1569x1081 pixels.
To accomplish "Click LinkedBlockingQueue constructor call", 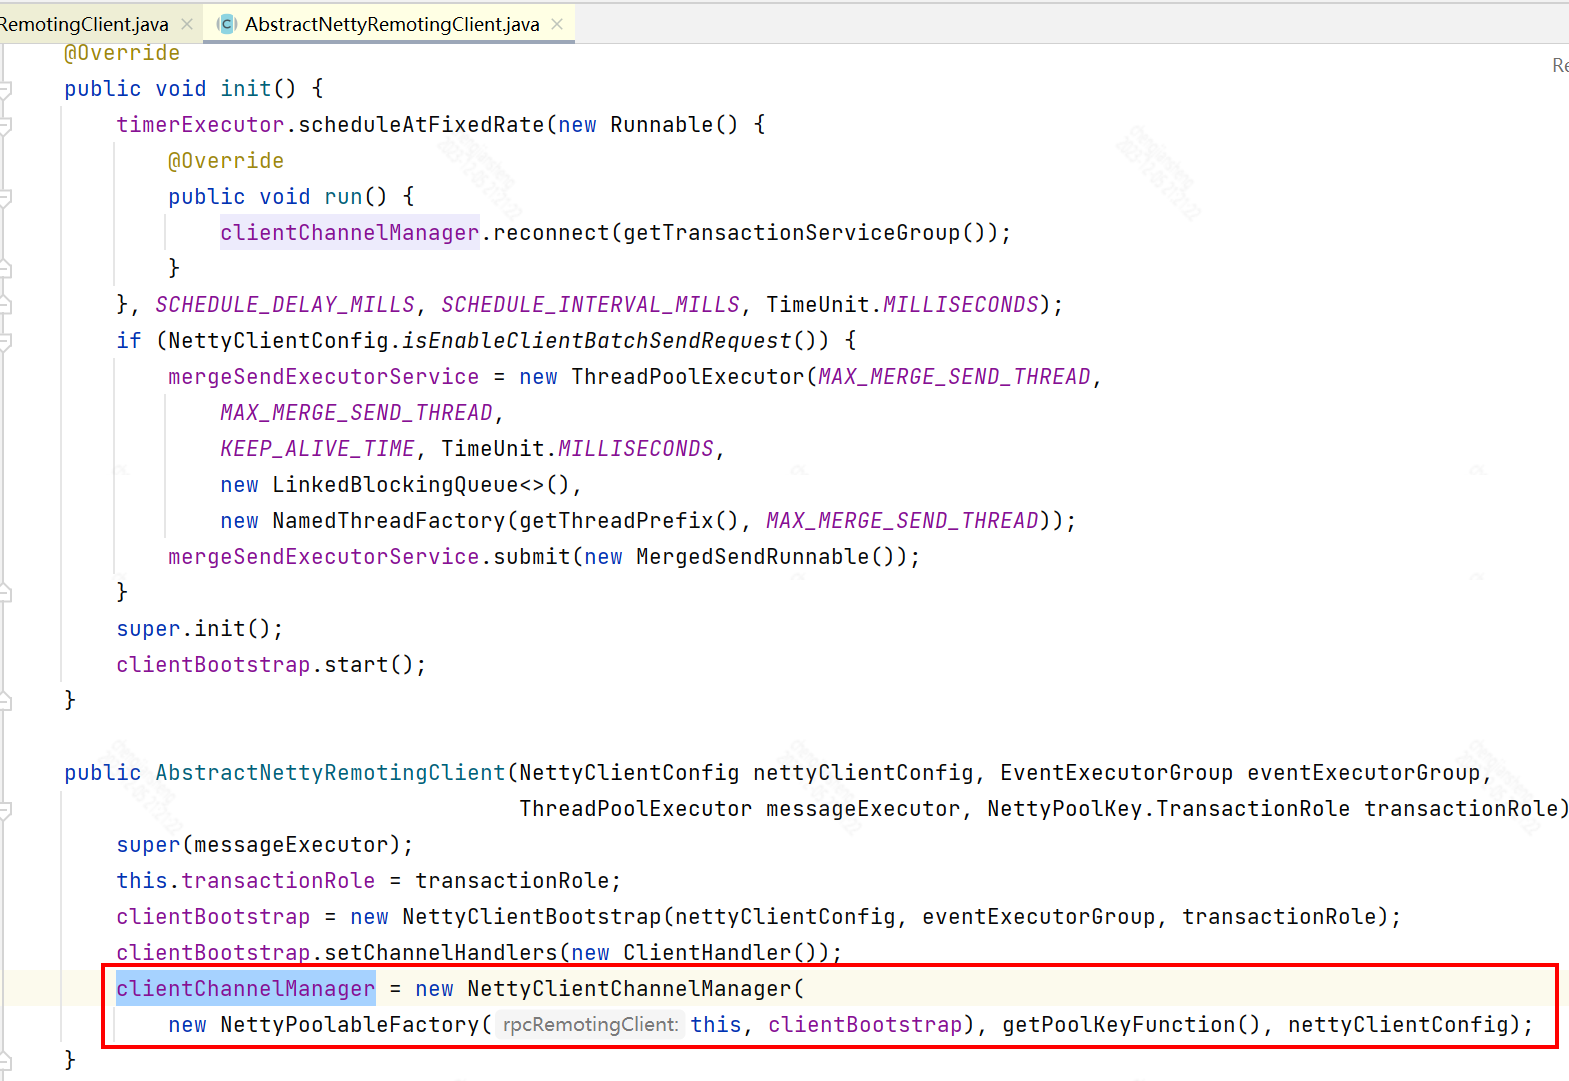I will [395, 484].
